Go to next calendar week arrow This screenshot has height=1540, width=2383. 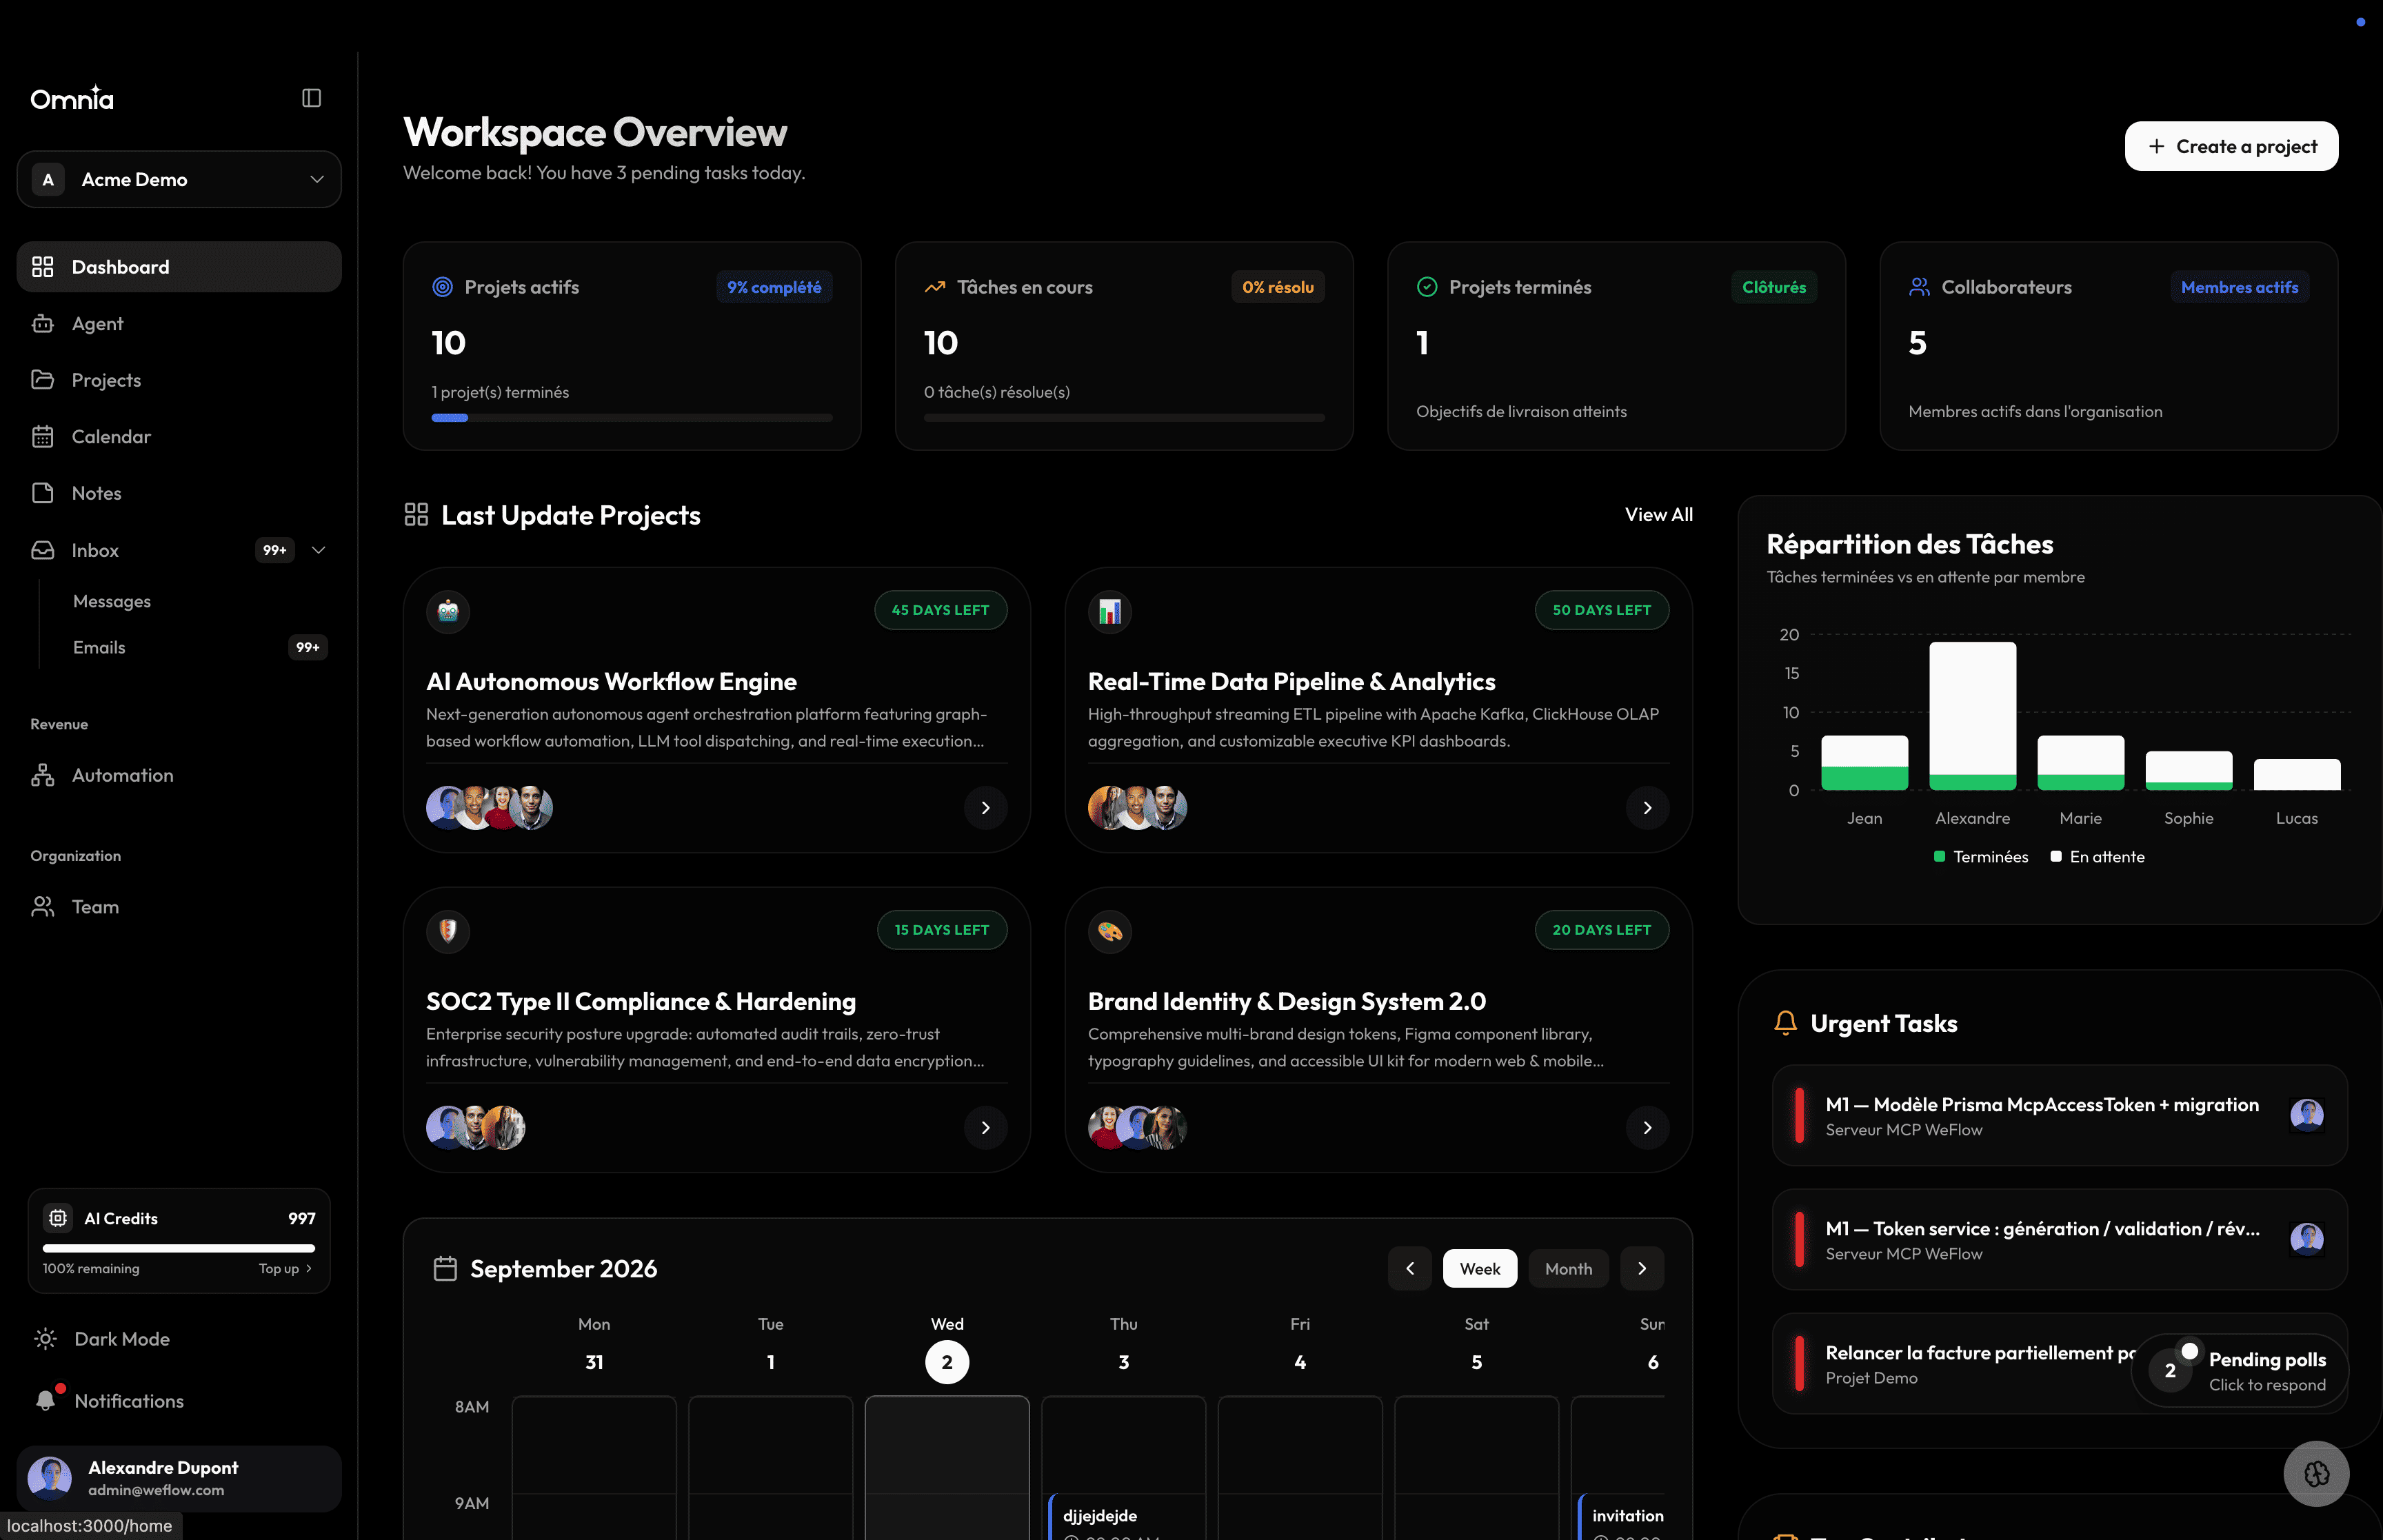[1642, 1268]
